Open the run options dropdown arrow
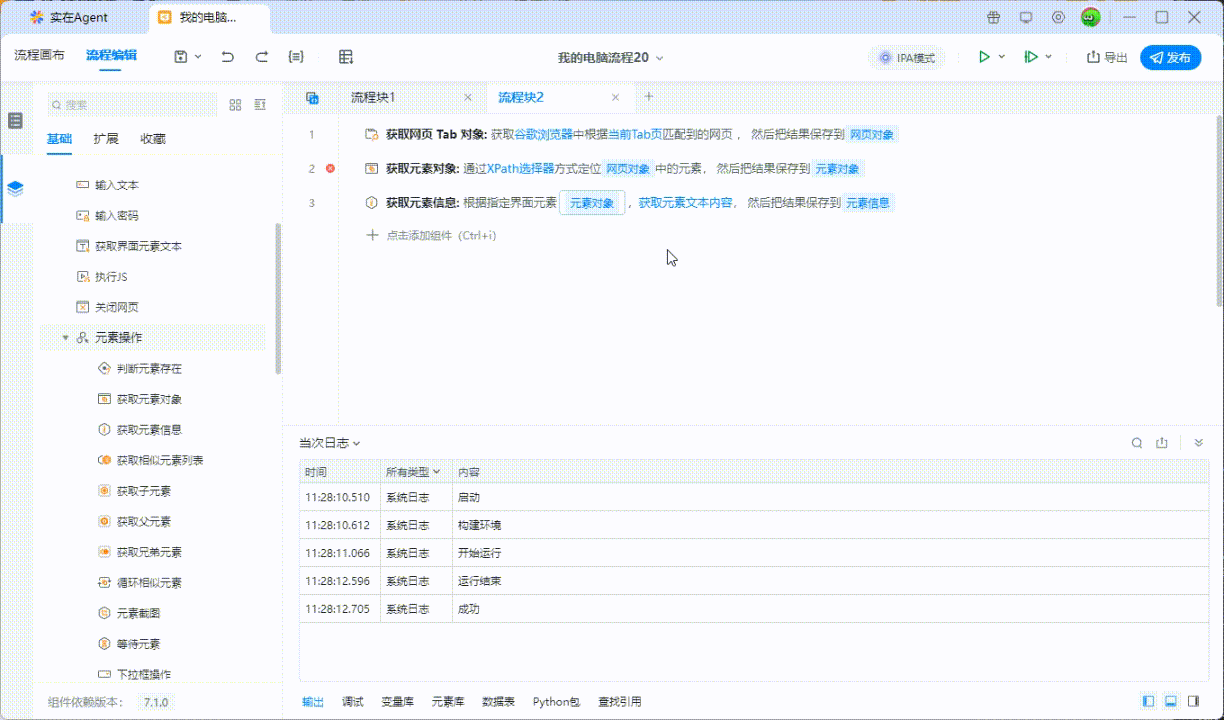This screenshot has width=1224, height=720. 1002,57
